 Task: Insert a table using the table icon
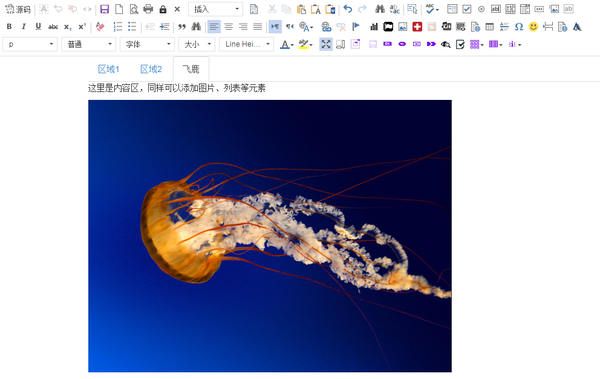coord(489,27)
